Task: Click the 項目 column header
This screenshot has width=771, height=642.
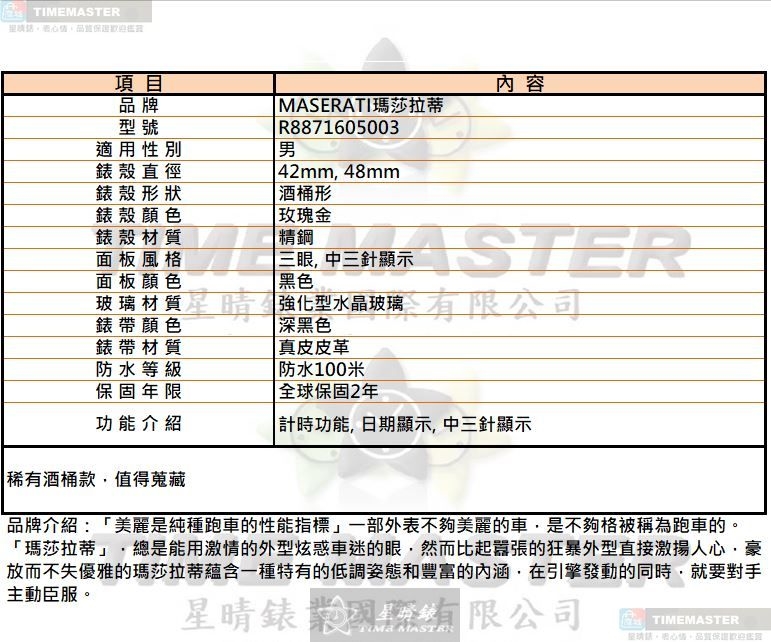Action: point(138,84)
